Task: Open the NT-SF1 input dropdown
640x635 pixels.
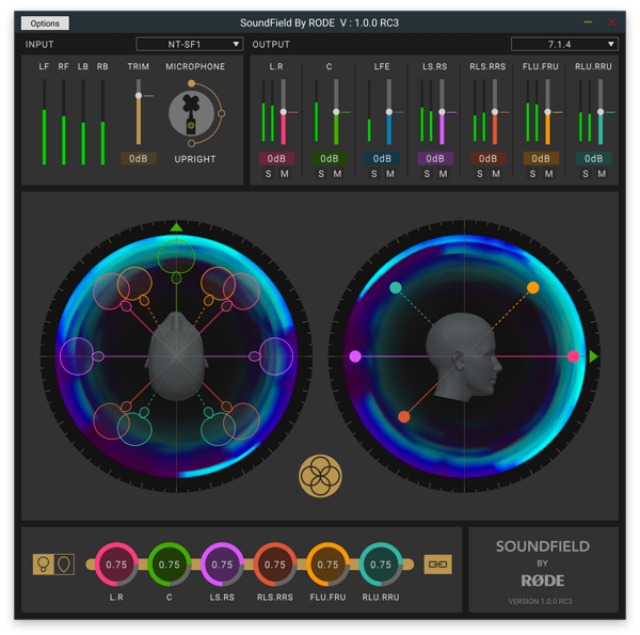Action: coord(189,44)
